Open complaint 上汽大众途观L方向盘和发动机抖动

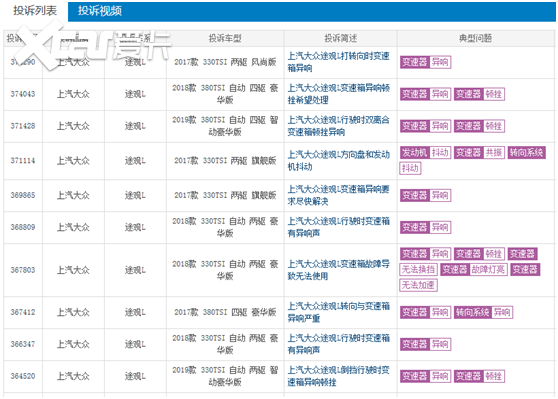click(338, 161)
